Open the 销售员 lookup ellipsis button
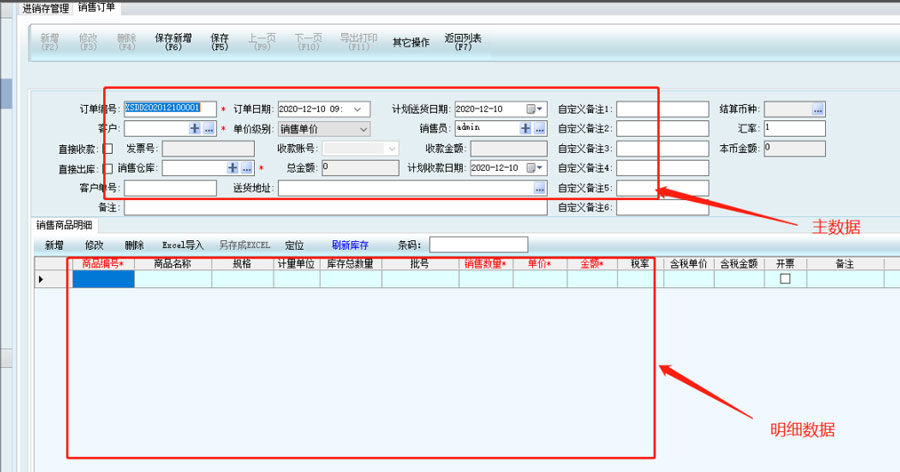900x472 pixels. click(x=540, y=128)
